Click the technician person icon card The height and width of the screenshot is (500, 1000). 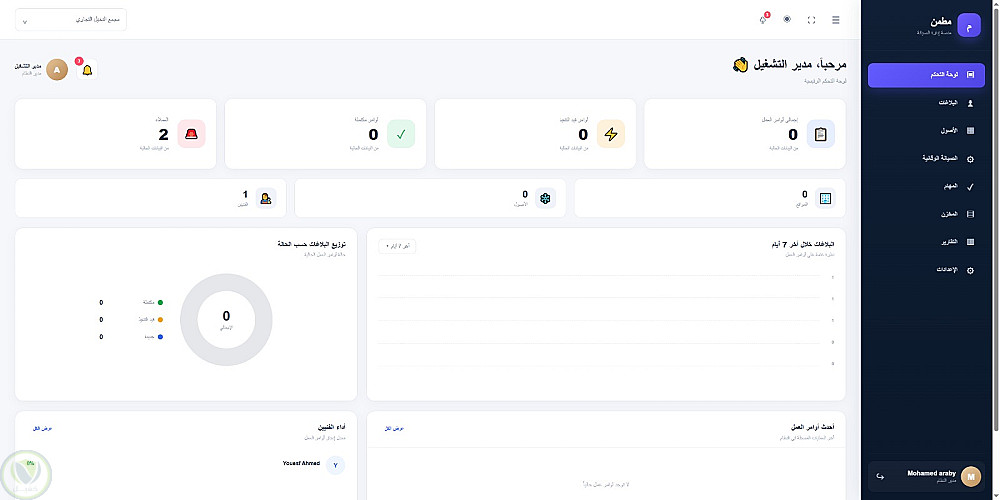265,198
